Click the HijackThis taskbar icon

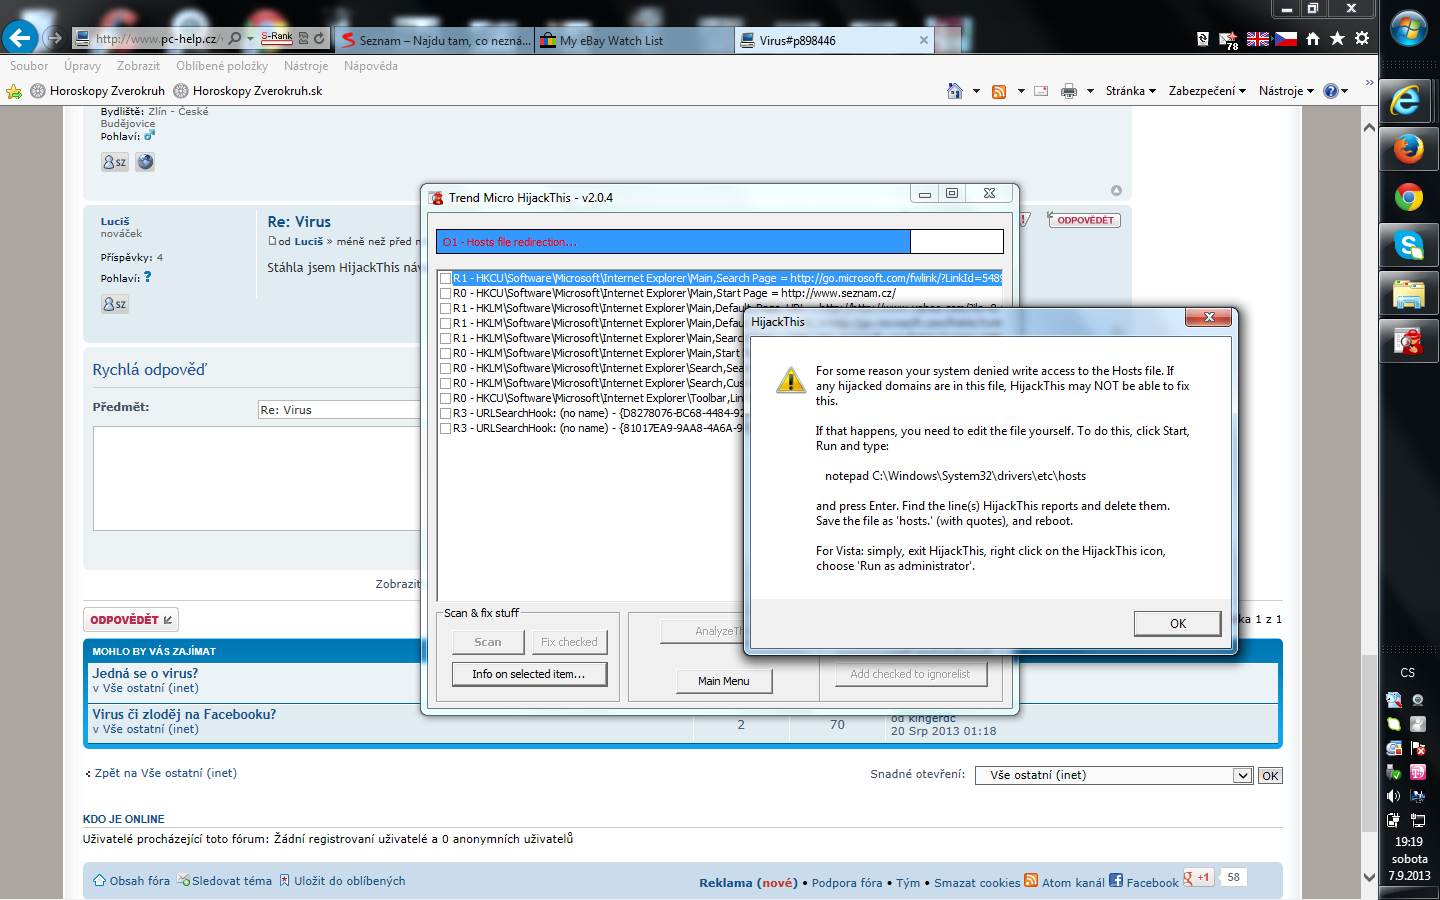1408,341
